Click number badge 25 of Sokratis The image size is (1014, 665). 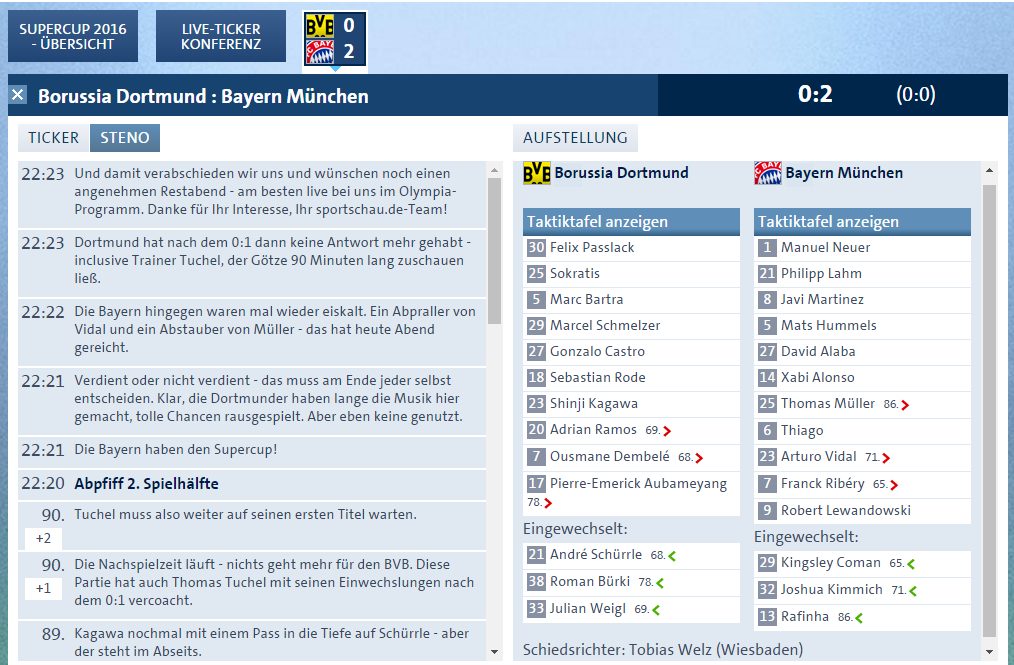point(536,273)
